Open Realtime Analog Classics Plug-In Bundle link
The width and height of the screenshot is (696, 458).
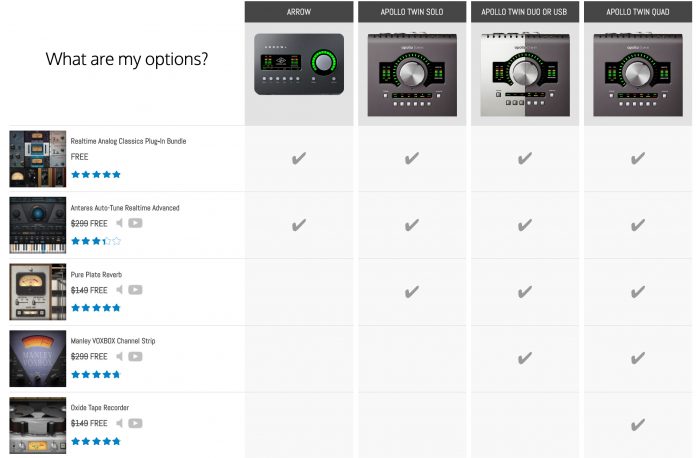(128, 141)
